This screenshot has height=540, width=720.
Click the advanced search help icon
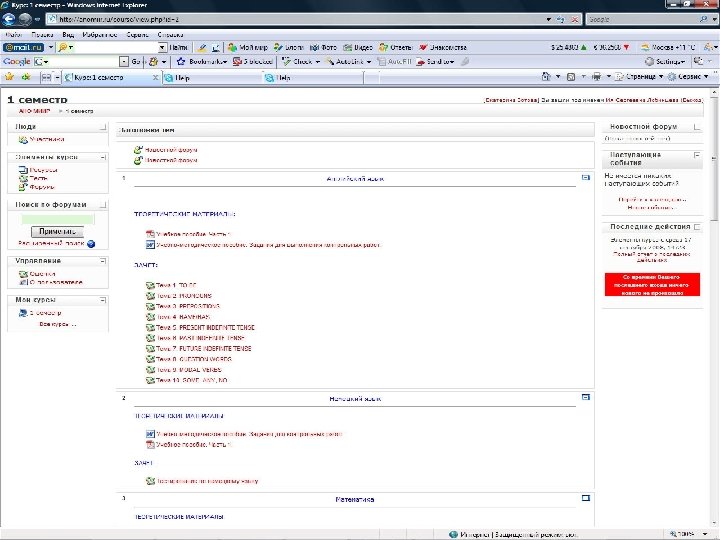[91, 243]
